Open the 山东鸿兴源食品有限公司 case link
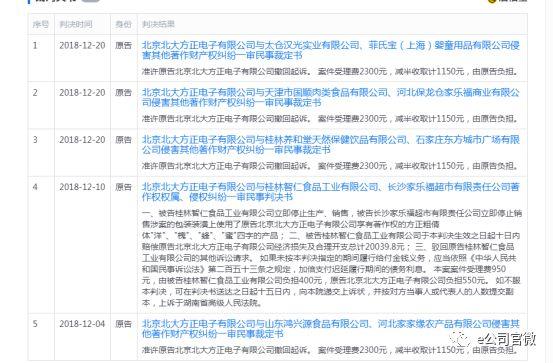553x363 pixels. (330, 329)
